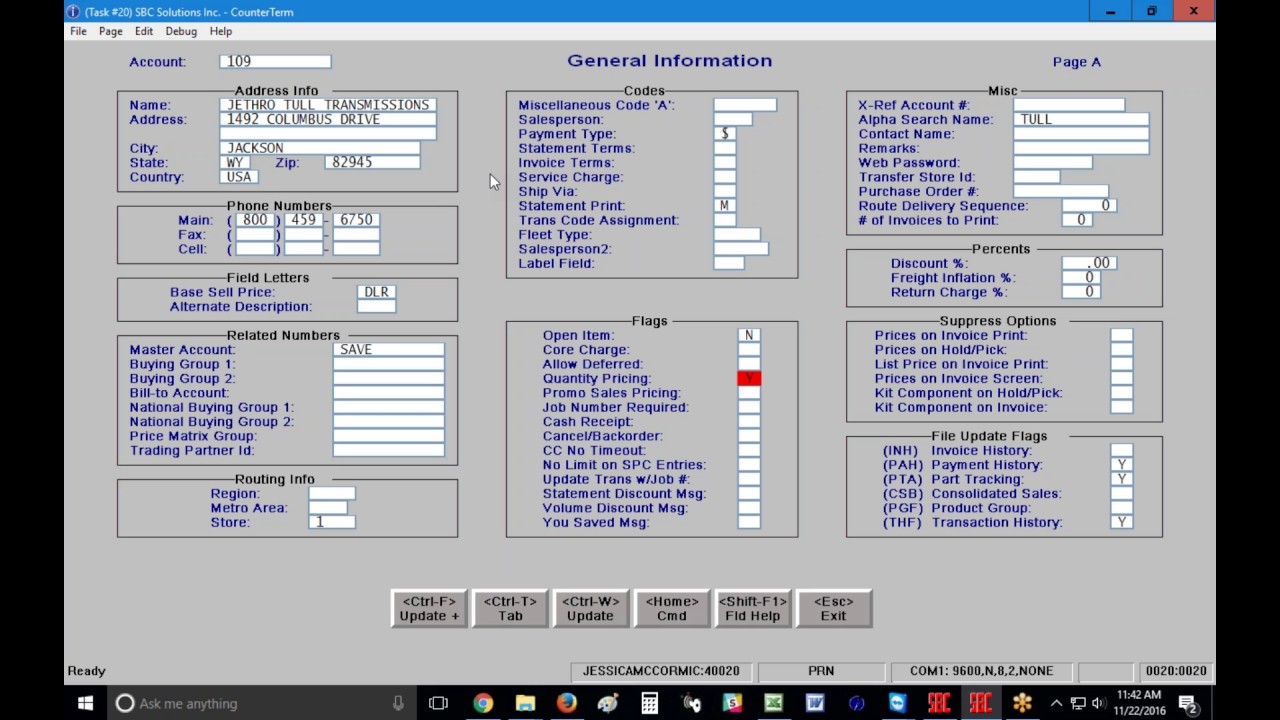The height and width of the screenshot is (720, 1280).
Task: Click the Store field in Routing Info
Action: 332,522
